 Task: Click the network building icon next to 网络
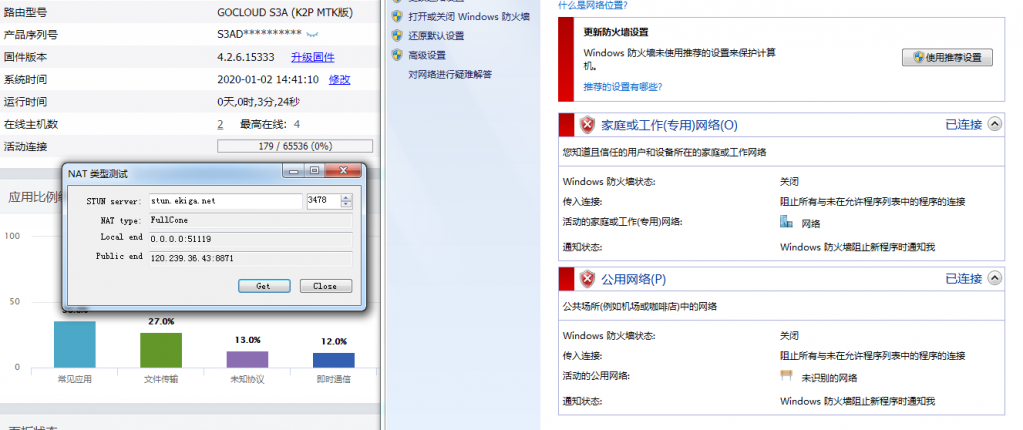787,223
